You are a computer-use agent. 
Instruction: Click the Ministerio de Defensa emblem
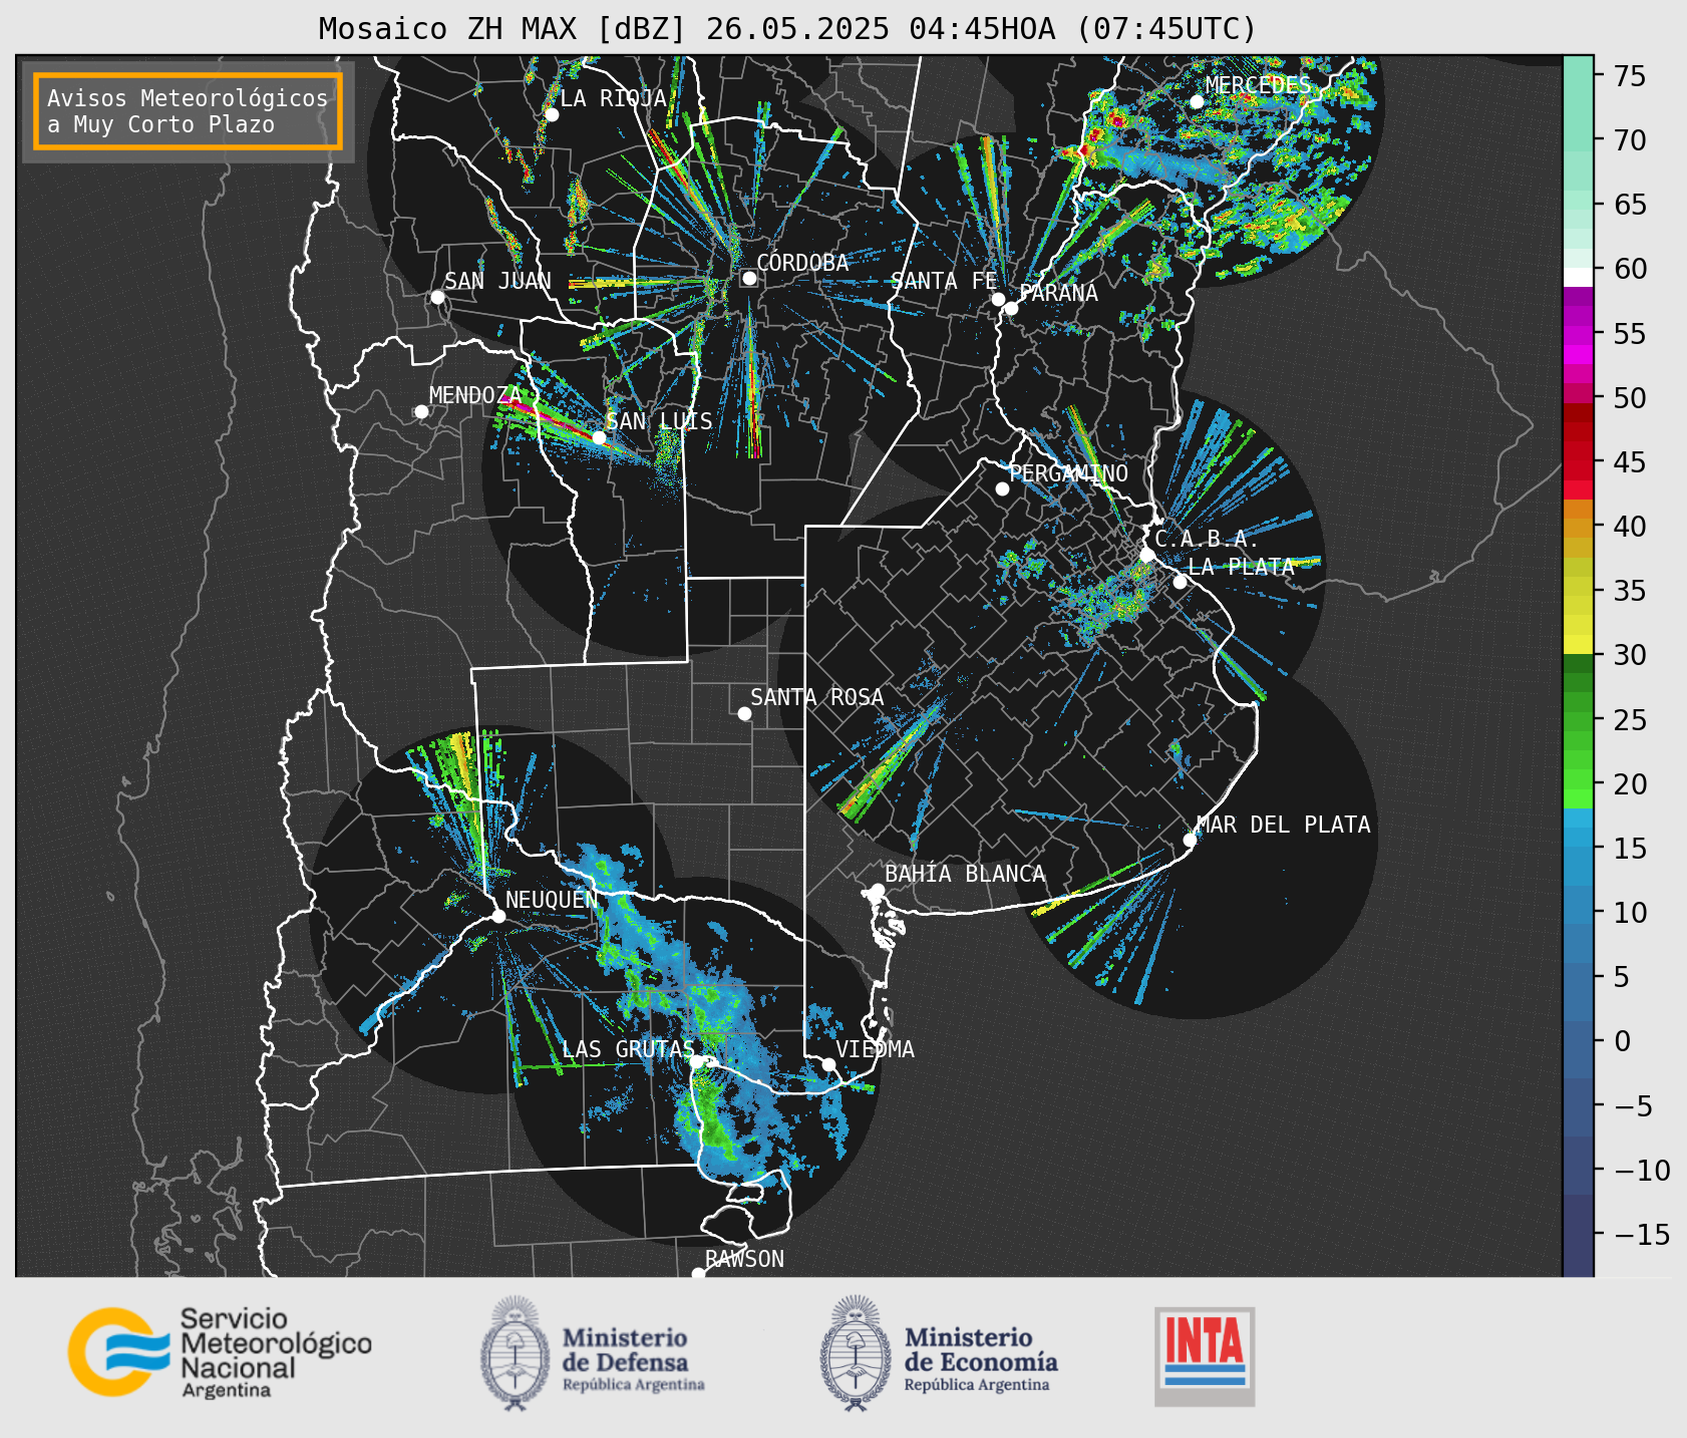click(x=516, y=1353)
